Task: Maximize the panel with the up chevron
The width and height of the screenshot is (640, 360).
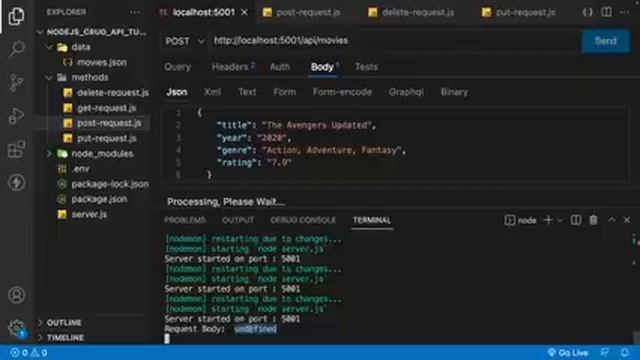Action: [x=611, y=220]
